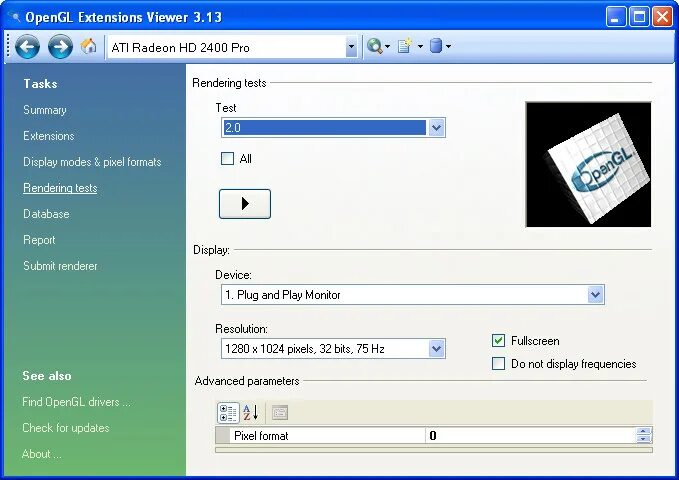Expand the Test version dropdown
The width and height of the screenshot is (679, 480).
(x=436, y=128)
